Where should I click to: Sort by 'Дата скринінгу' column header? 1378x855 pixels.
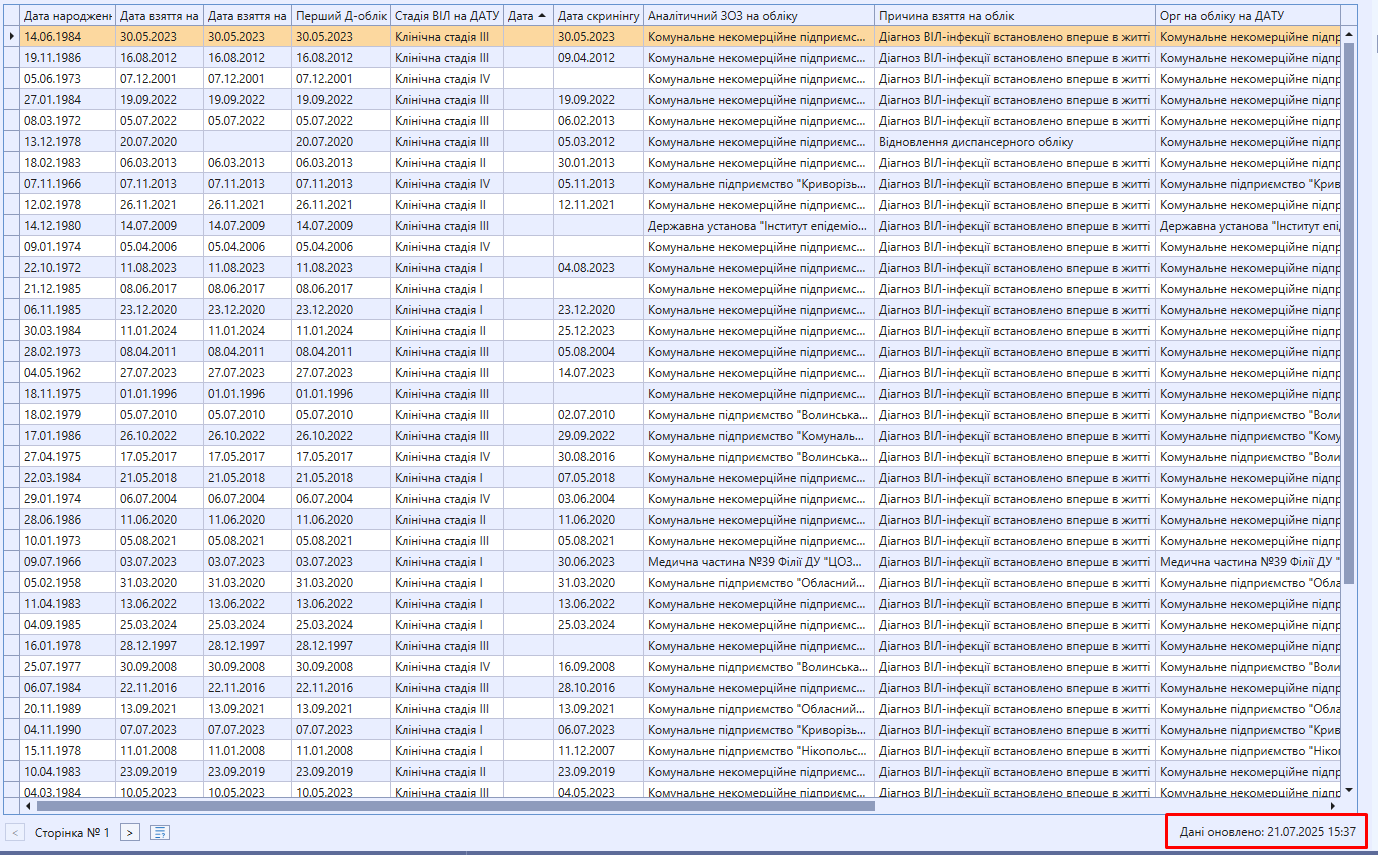coord(598,16)
